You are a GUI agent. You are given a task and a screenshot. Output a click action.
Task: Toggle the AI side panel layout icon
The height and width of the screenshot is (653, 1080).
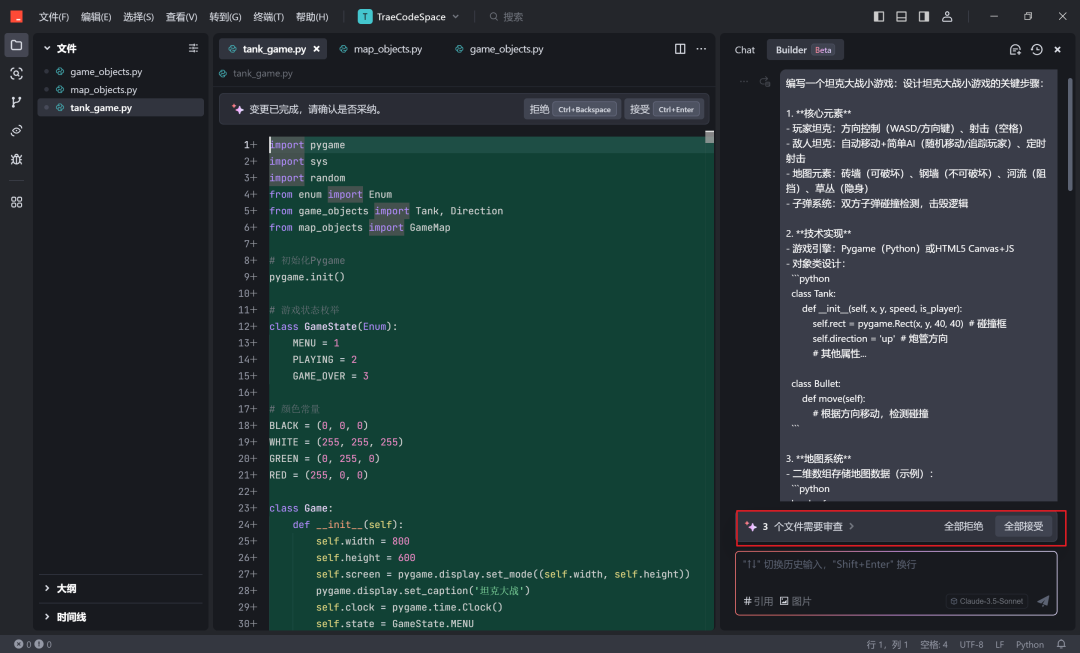(x=924, y=17)
